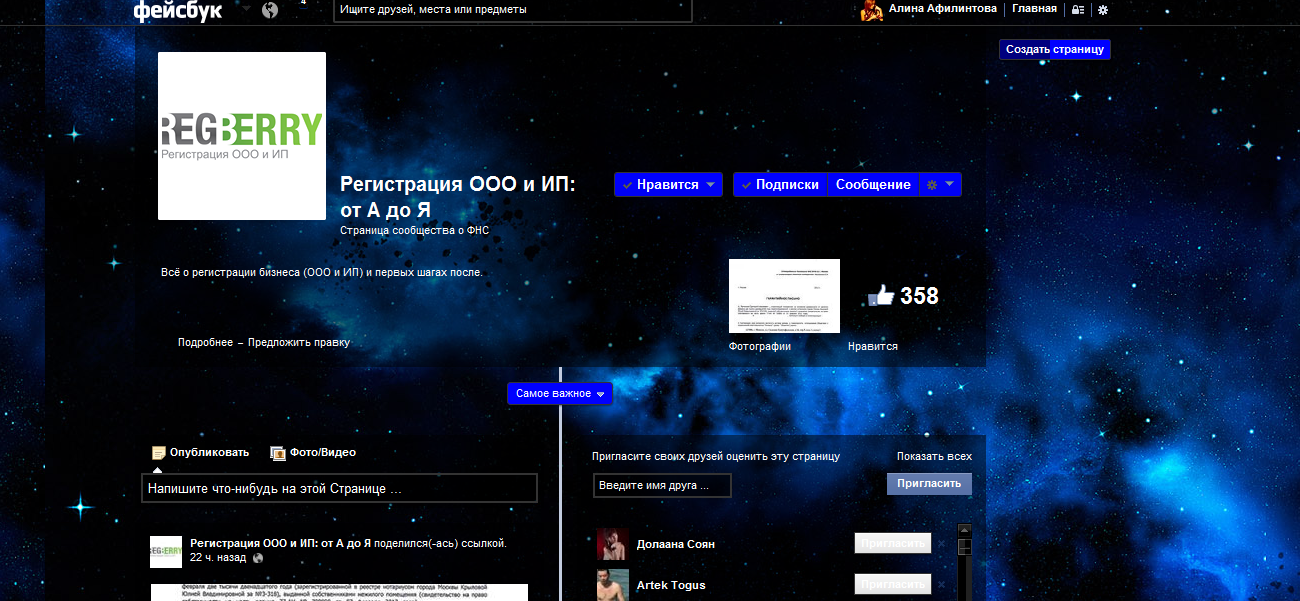The width and height of the screenshot is (1300, 601).
Task: Focus the search field for friends and places
Action: click(512, 10)
